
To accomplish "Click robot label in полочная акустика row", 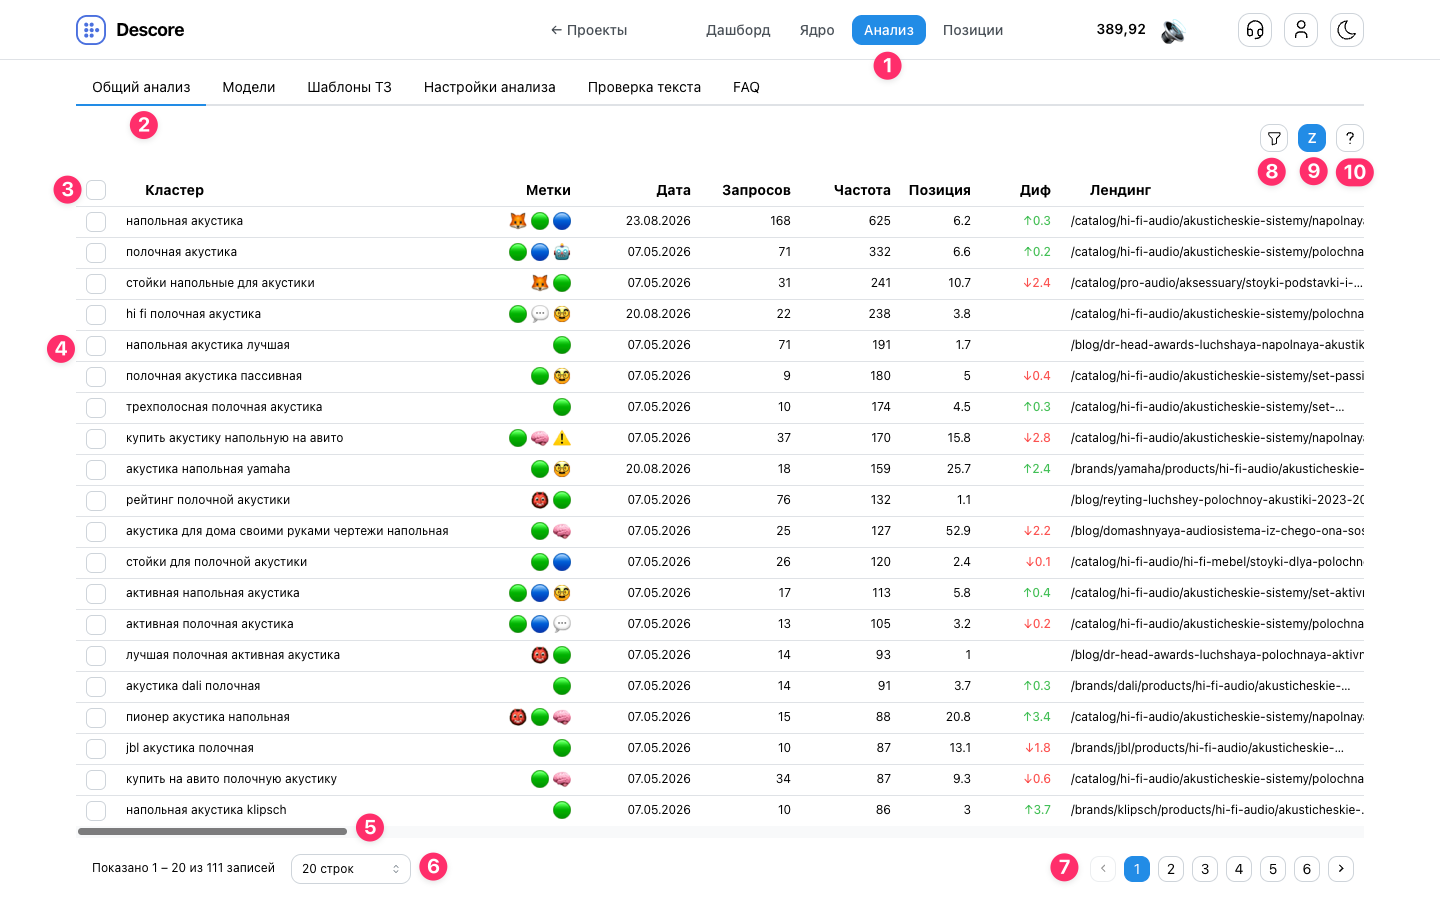I will click(x=562, y=252).
